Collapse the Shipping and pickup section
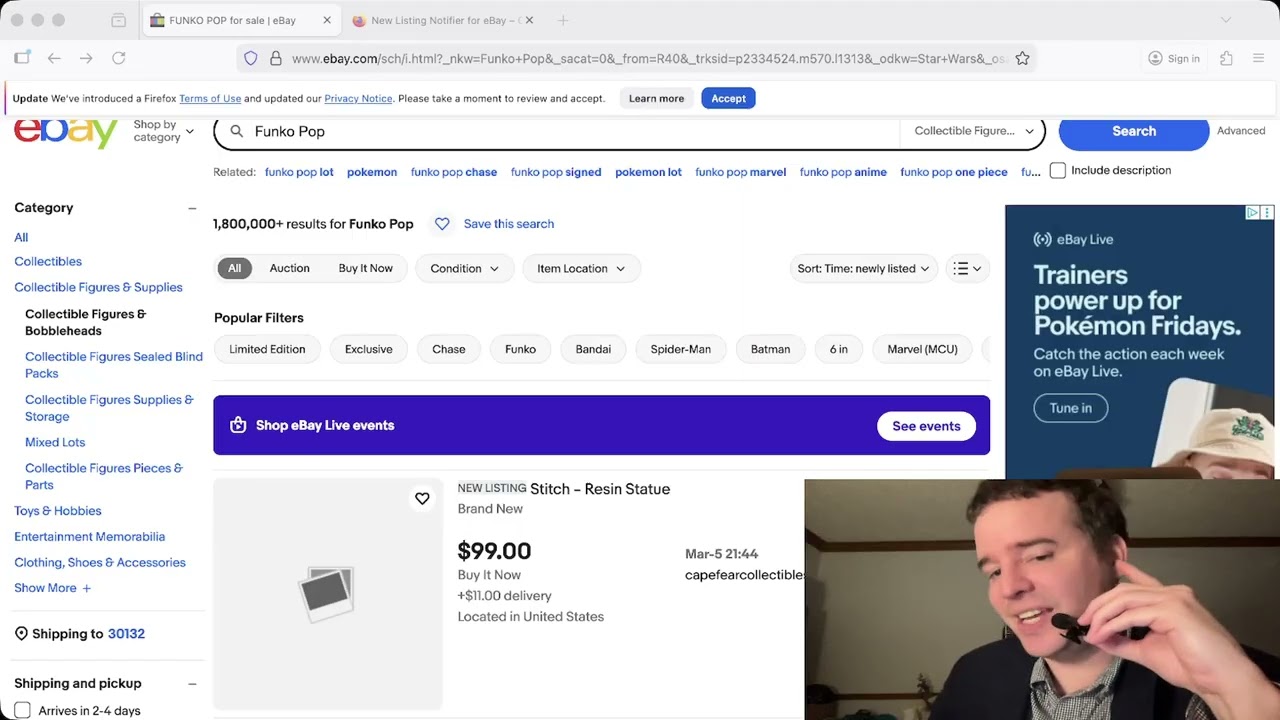Viewport: 1280px width, 720px height. (192, 684)
